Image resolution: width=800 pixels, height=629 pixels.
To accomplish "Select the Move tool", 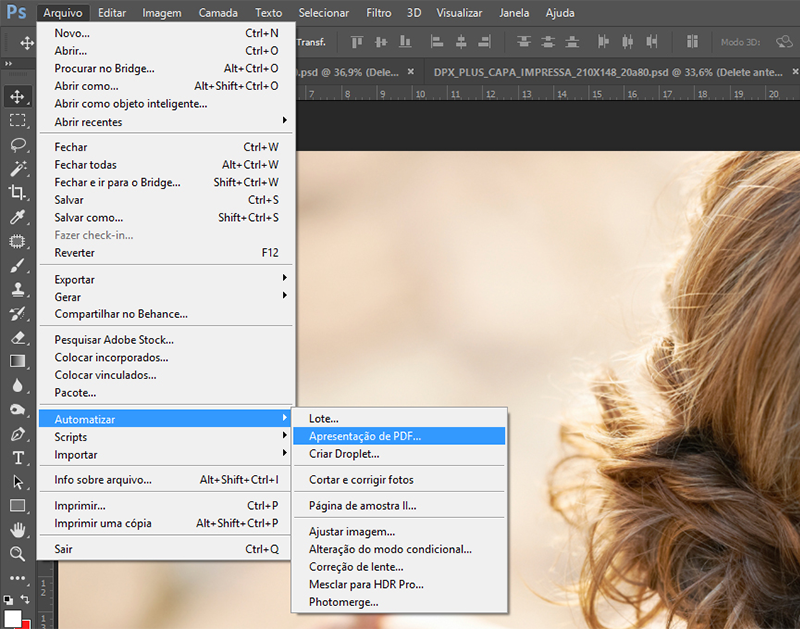I will pos(17,97).
